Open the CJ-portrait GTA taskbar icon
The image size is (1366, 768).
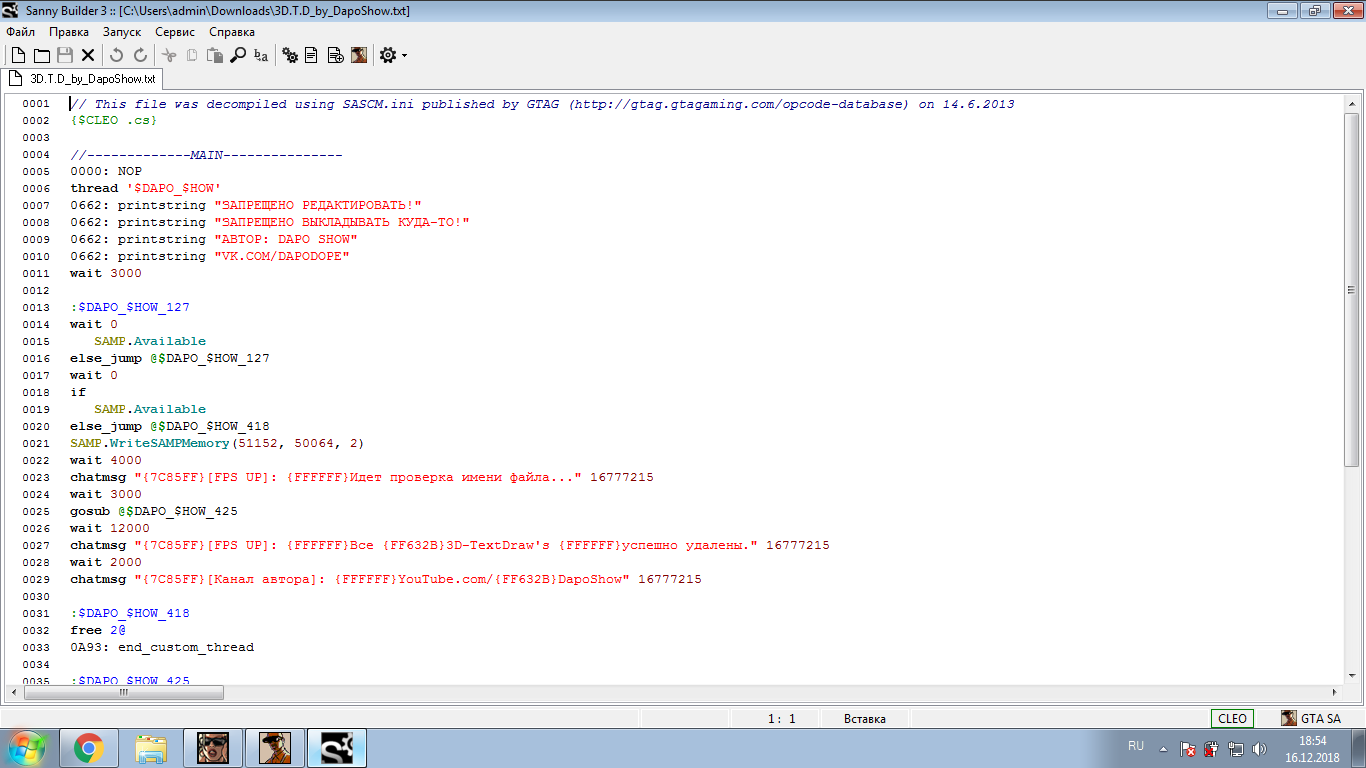(274, 748)
